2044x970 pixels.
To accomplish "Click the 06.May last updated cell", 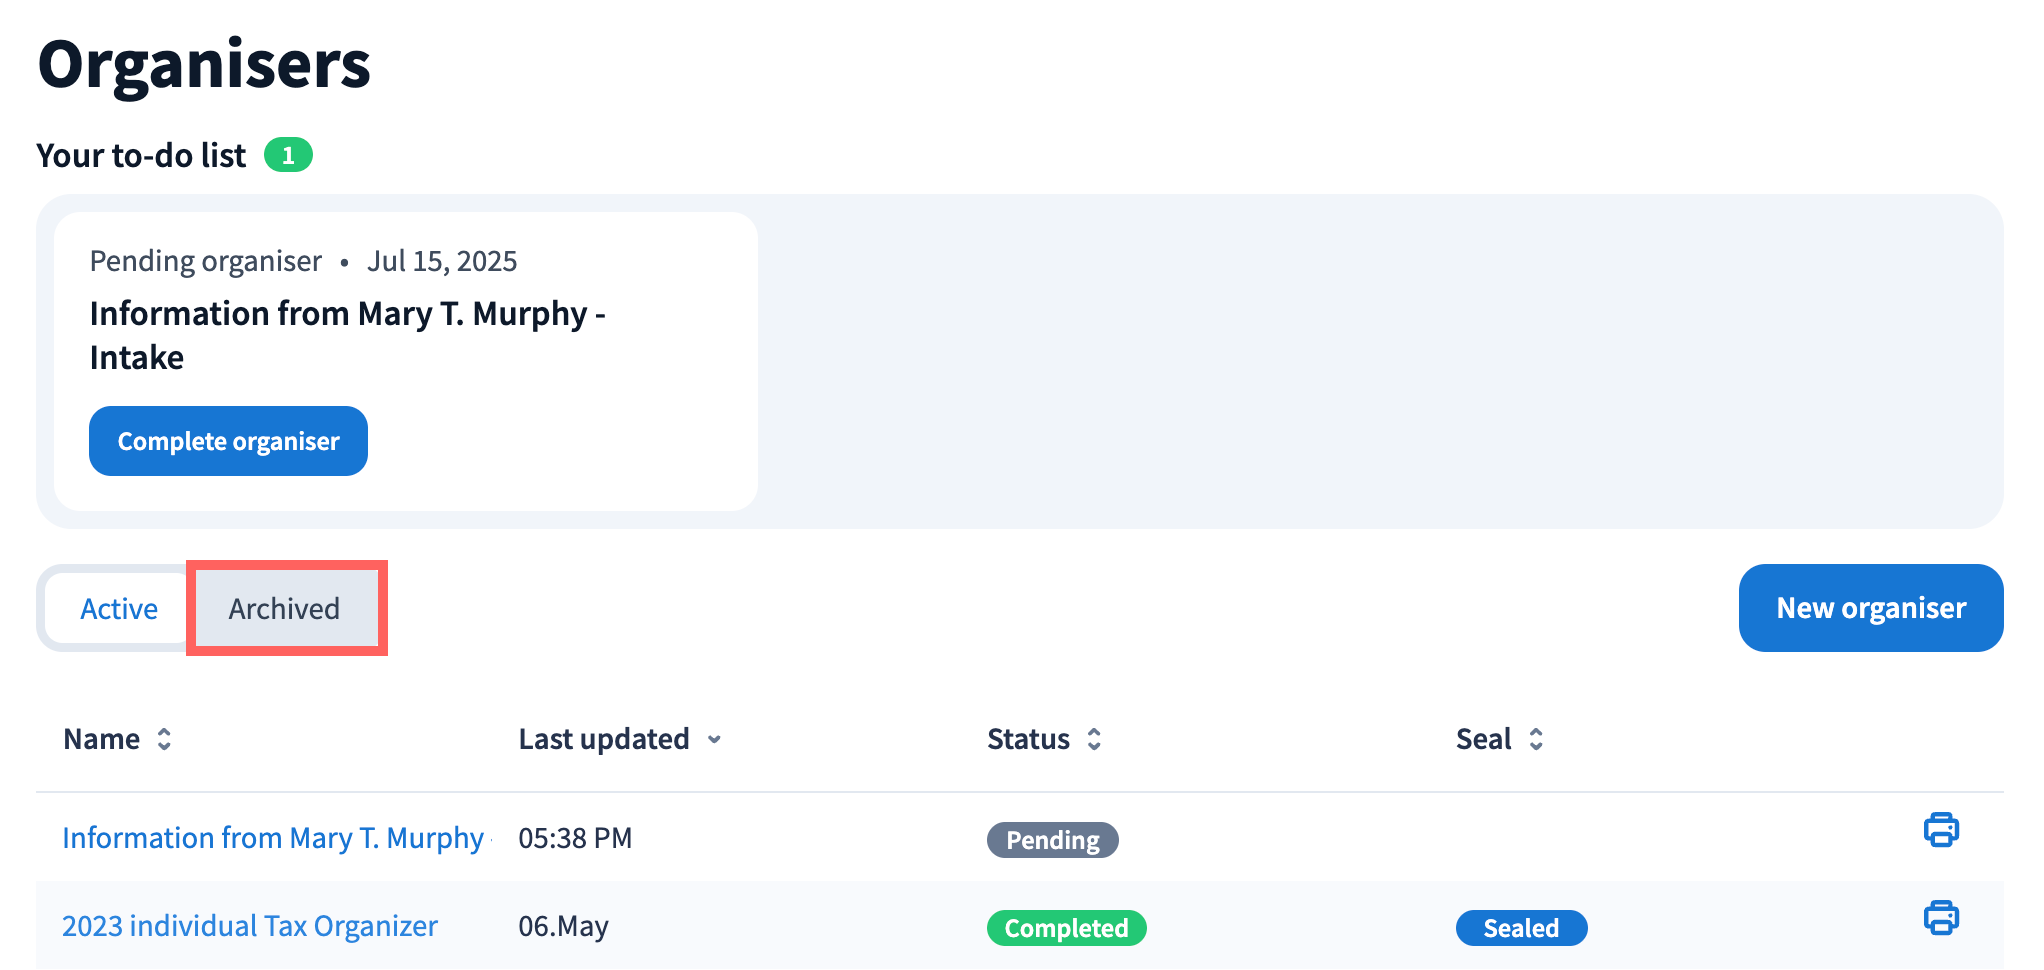I will click(x=563, y=926).
